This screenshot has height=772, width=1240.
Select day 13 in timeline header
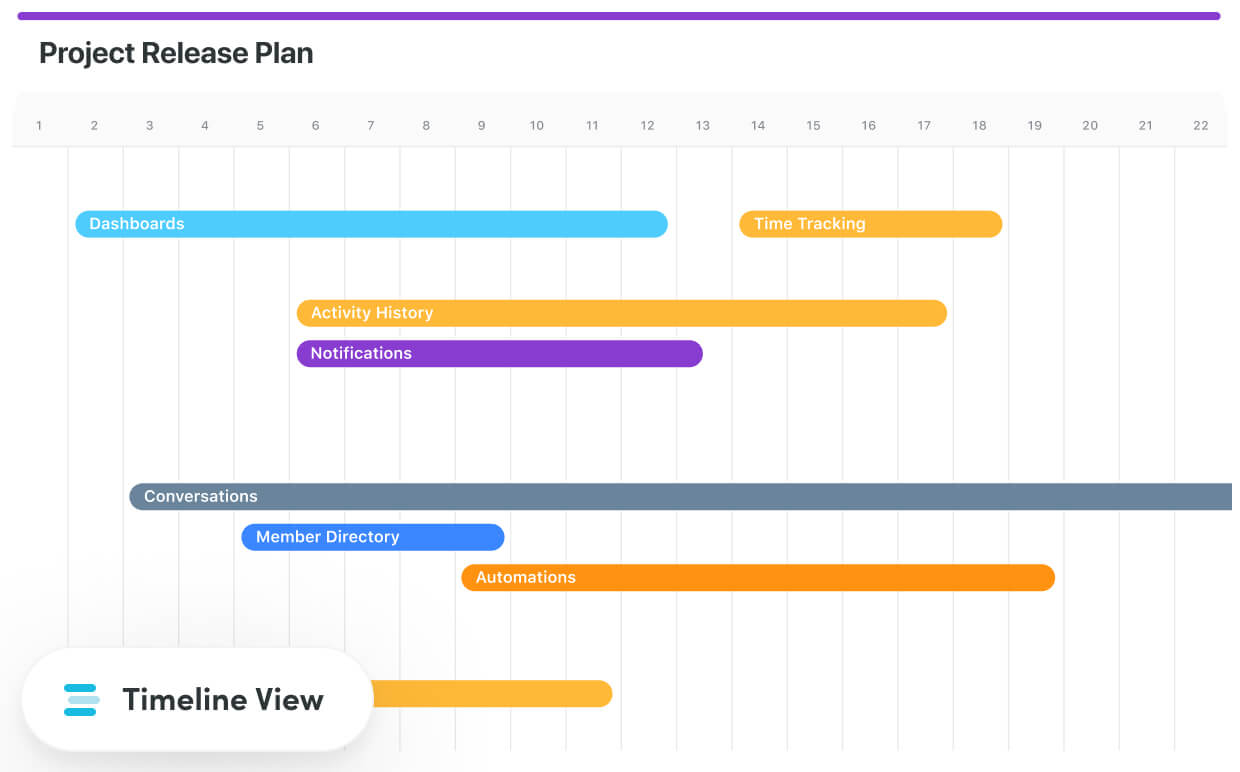[703, 126]
